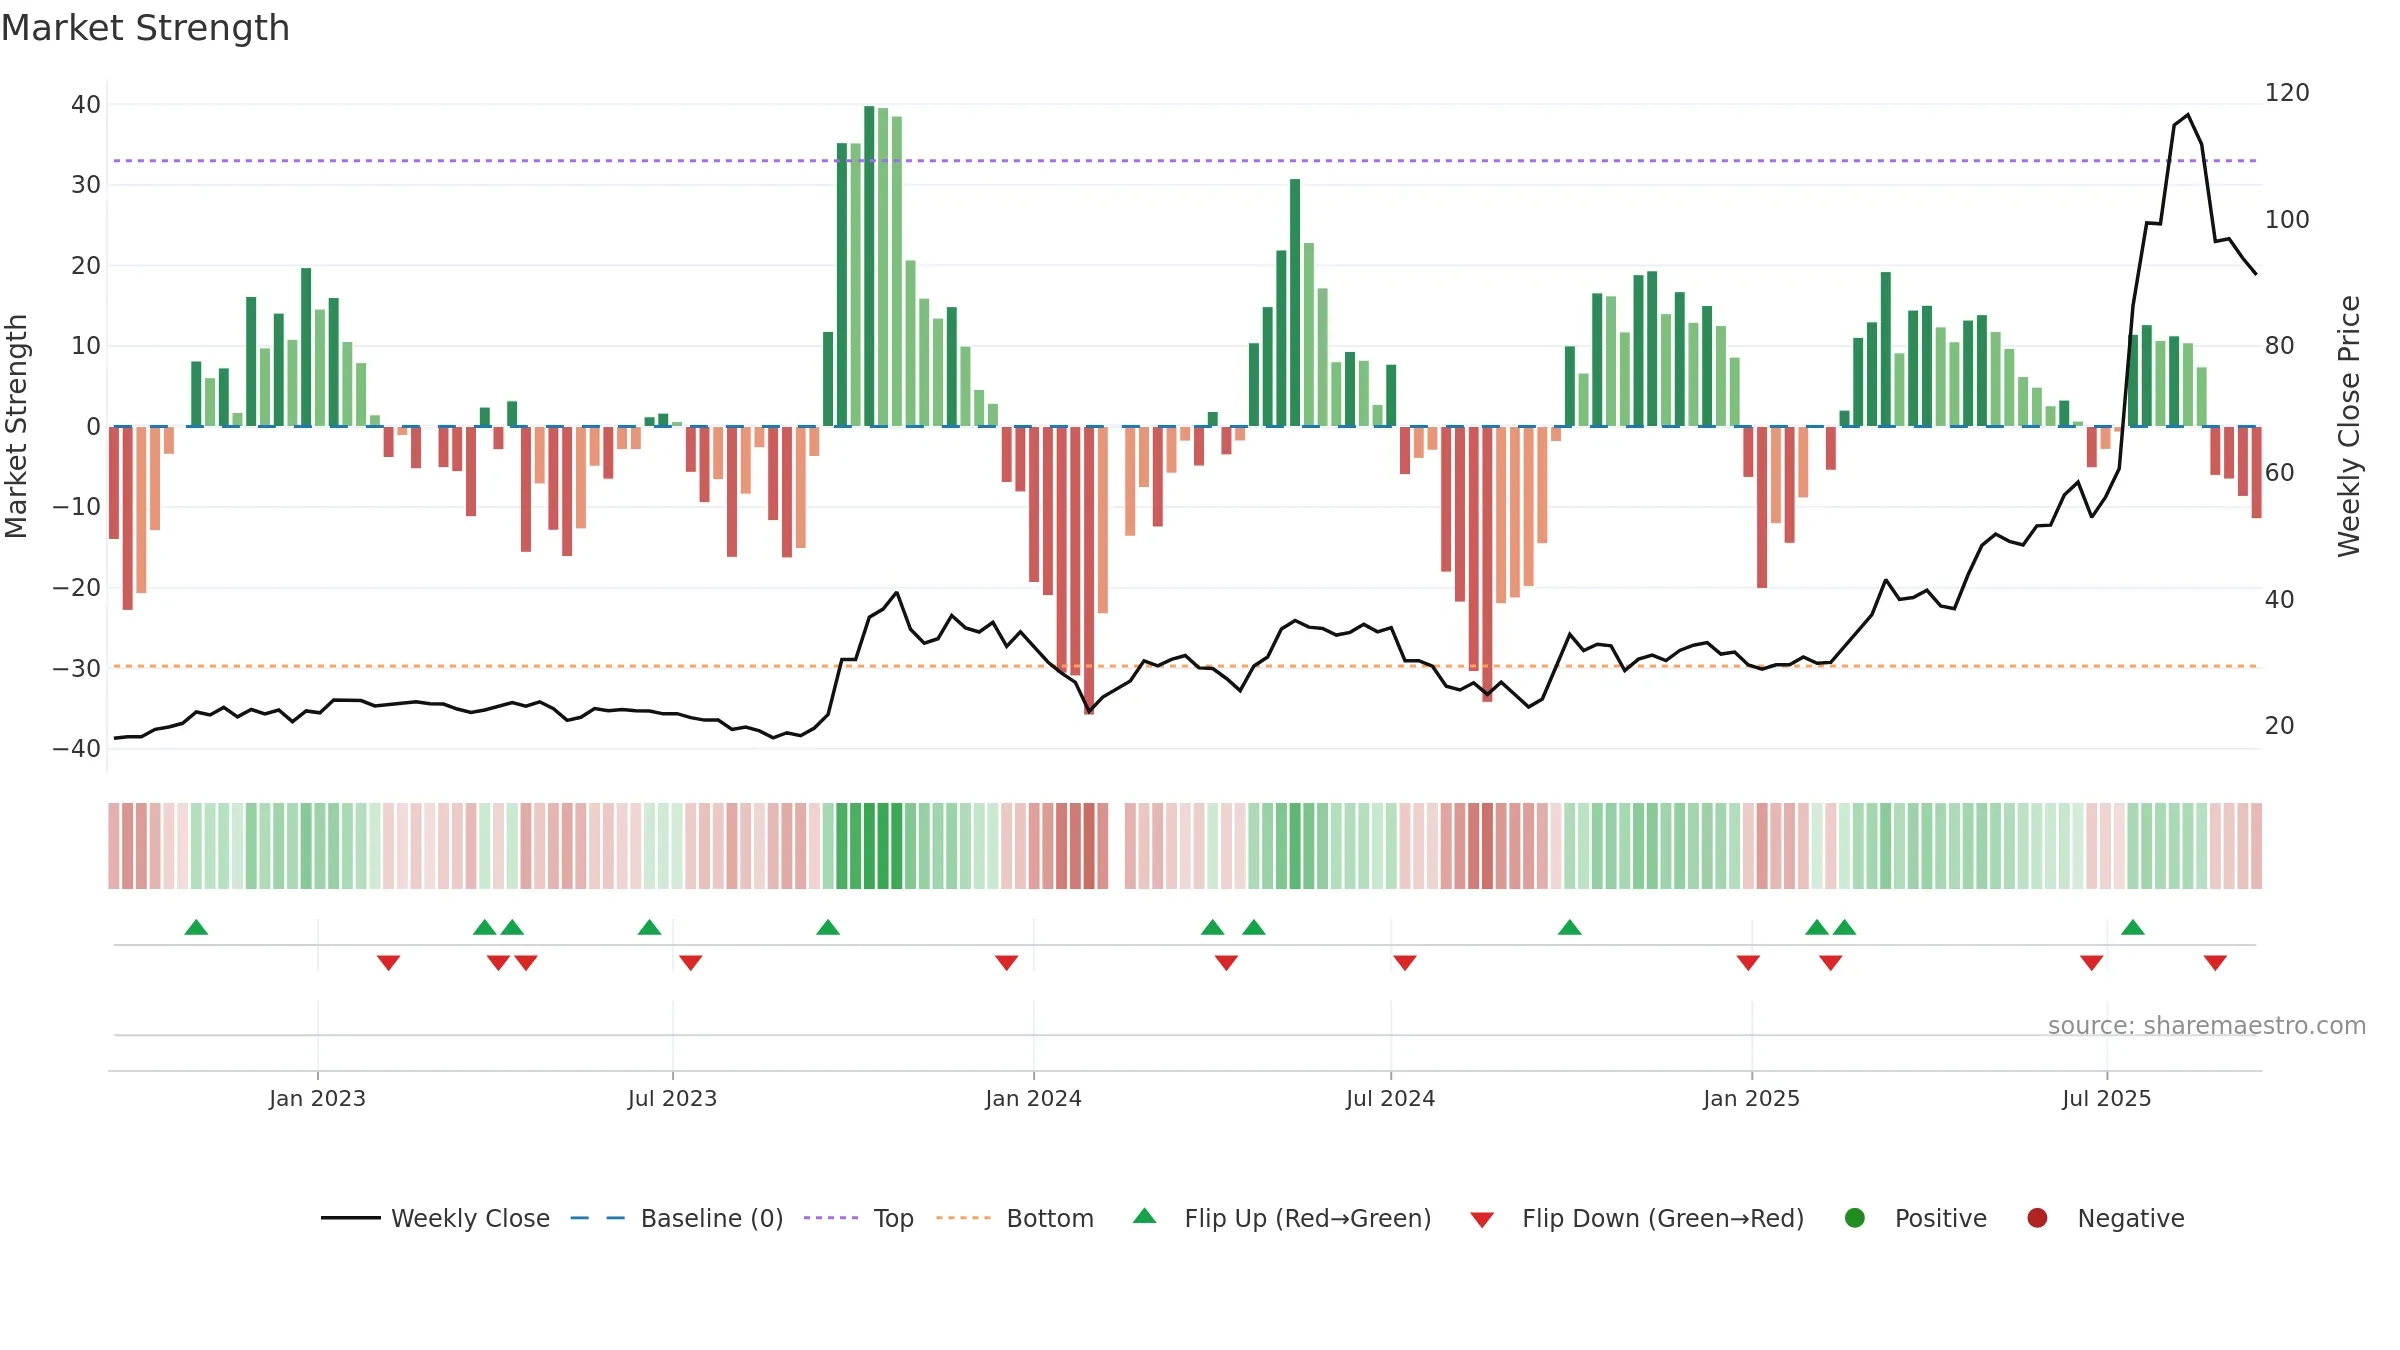Click the green flip-up marker just before Jul 2023
The height and width of the screenshot is (1350, 2400).
tap(650, 927)
